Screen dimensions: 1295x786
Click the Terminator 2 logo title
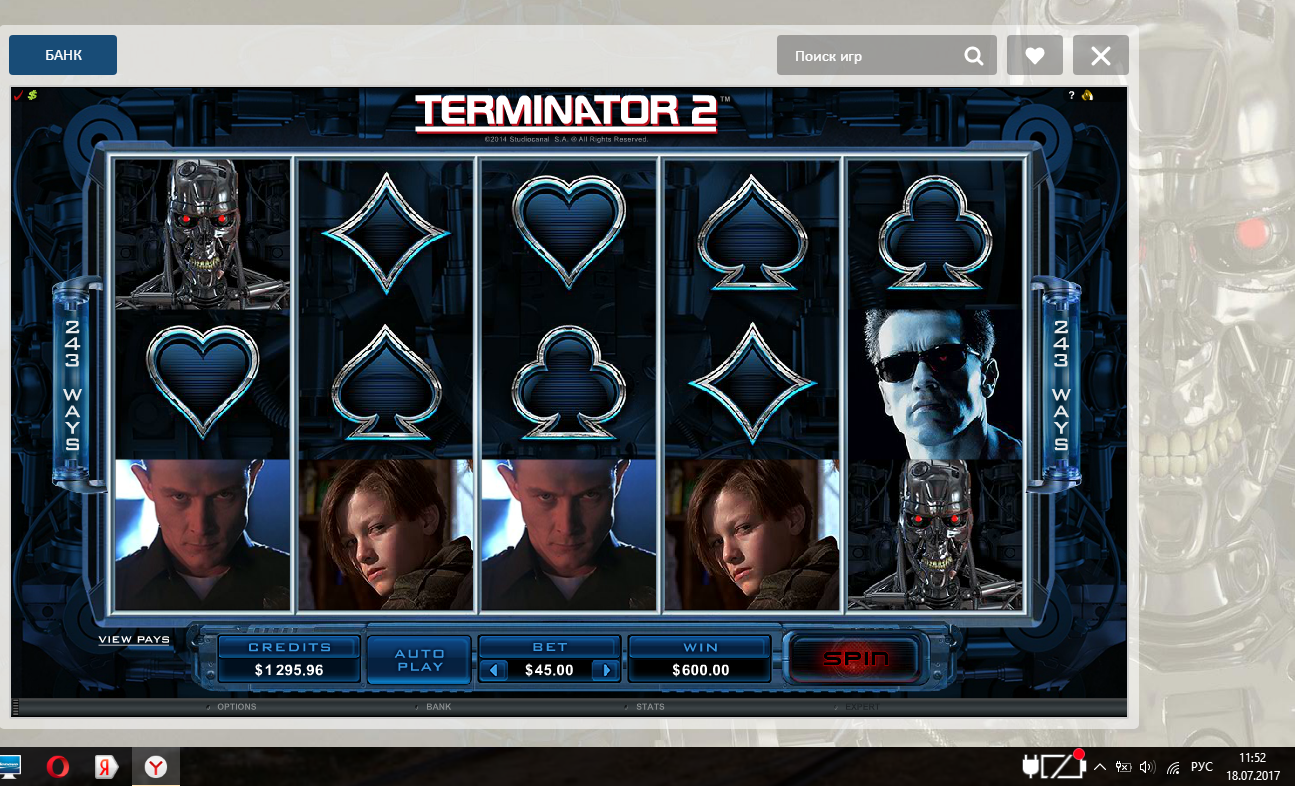pos(567,113)
